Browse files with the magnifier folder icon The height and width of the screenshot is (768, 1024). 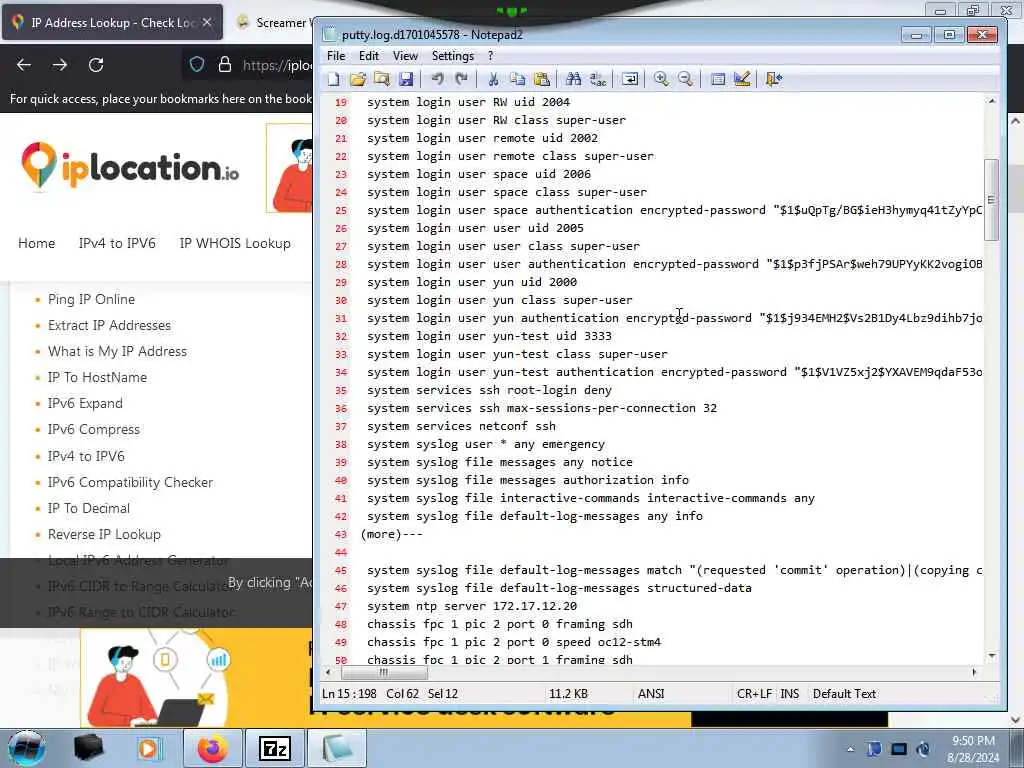point(381,79)
